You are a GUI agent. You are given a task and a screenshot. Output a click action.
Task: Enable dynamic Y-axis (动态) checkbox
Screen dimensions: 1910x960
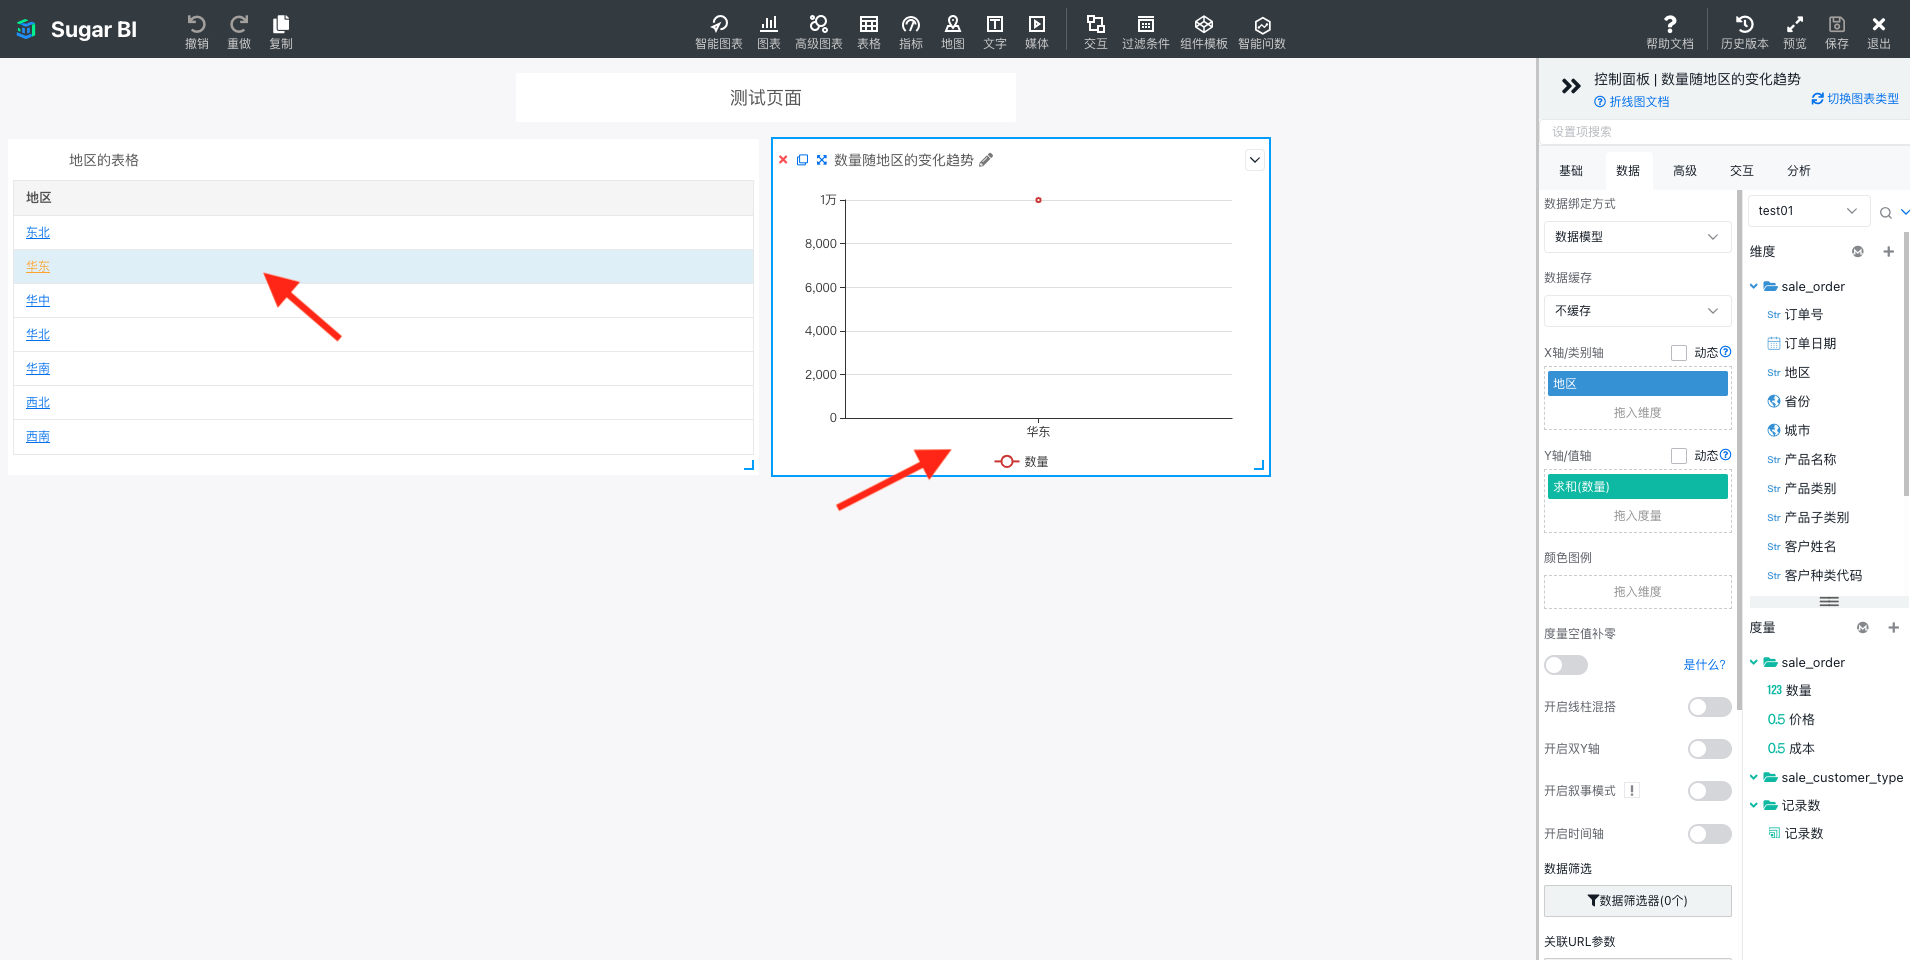tap(1679, 456)
